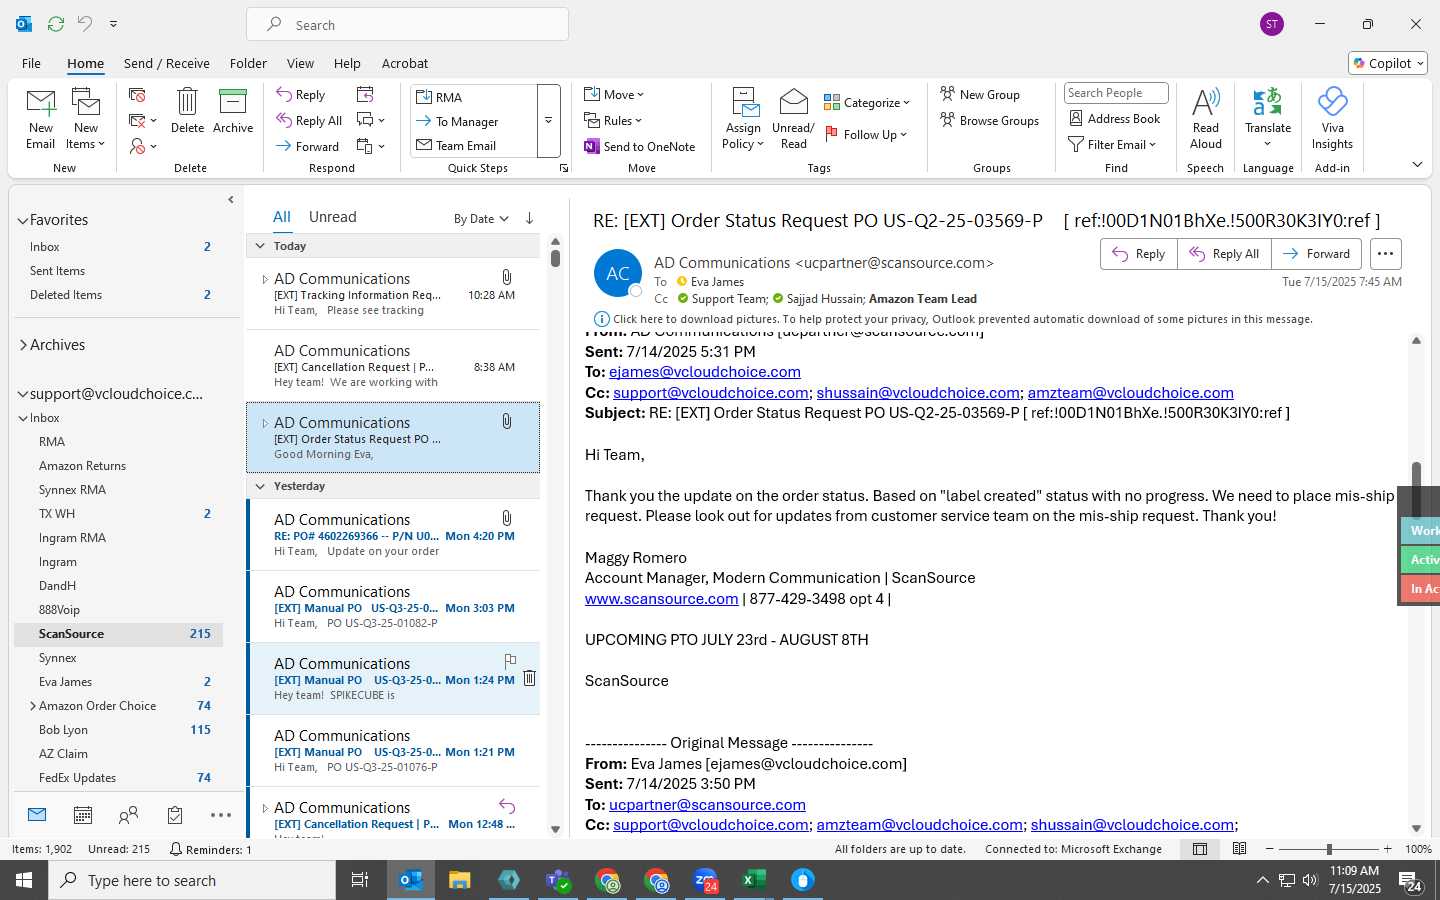Click Reply All in the ribbon
Screen dimensions: 1440x900
310,121
